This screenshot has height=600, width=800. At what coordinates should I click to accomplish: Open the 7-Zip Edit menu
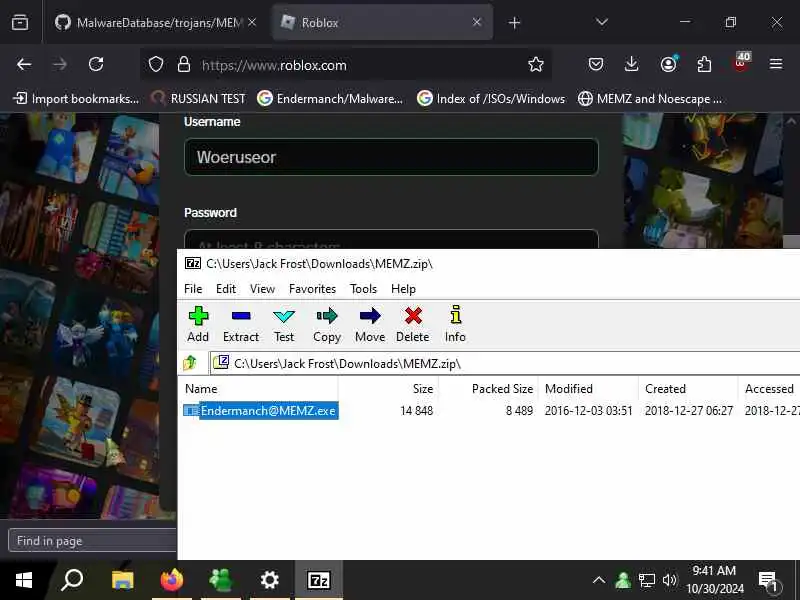pos(226,289)
